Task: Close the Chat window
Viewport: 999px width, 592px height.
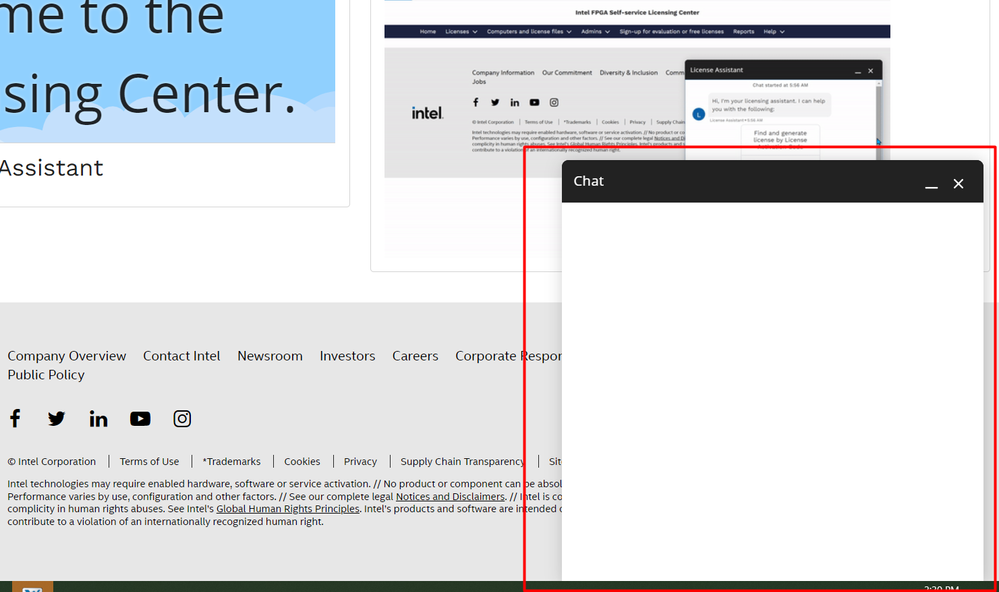Action: (958, 184)
